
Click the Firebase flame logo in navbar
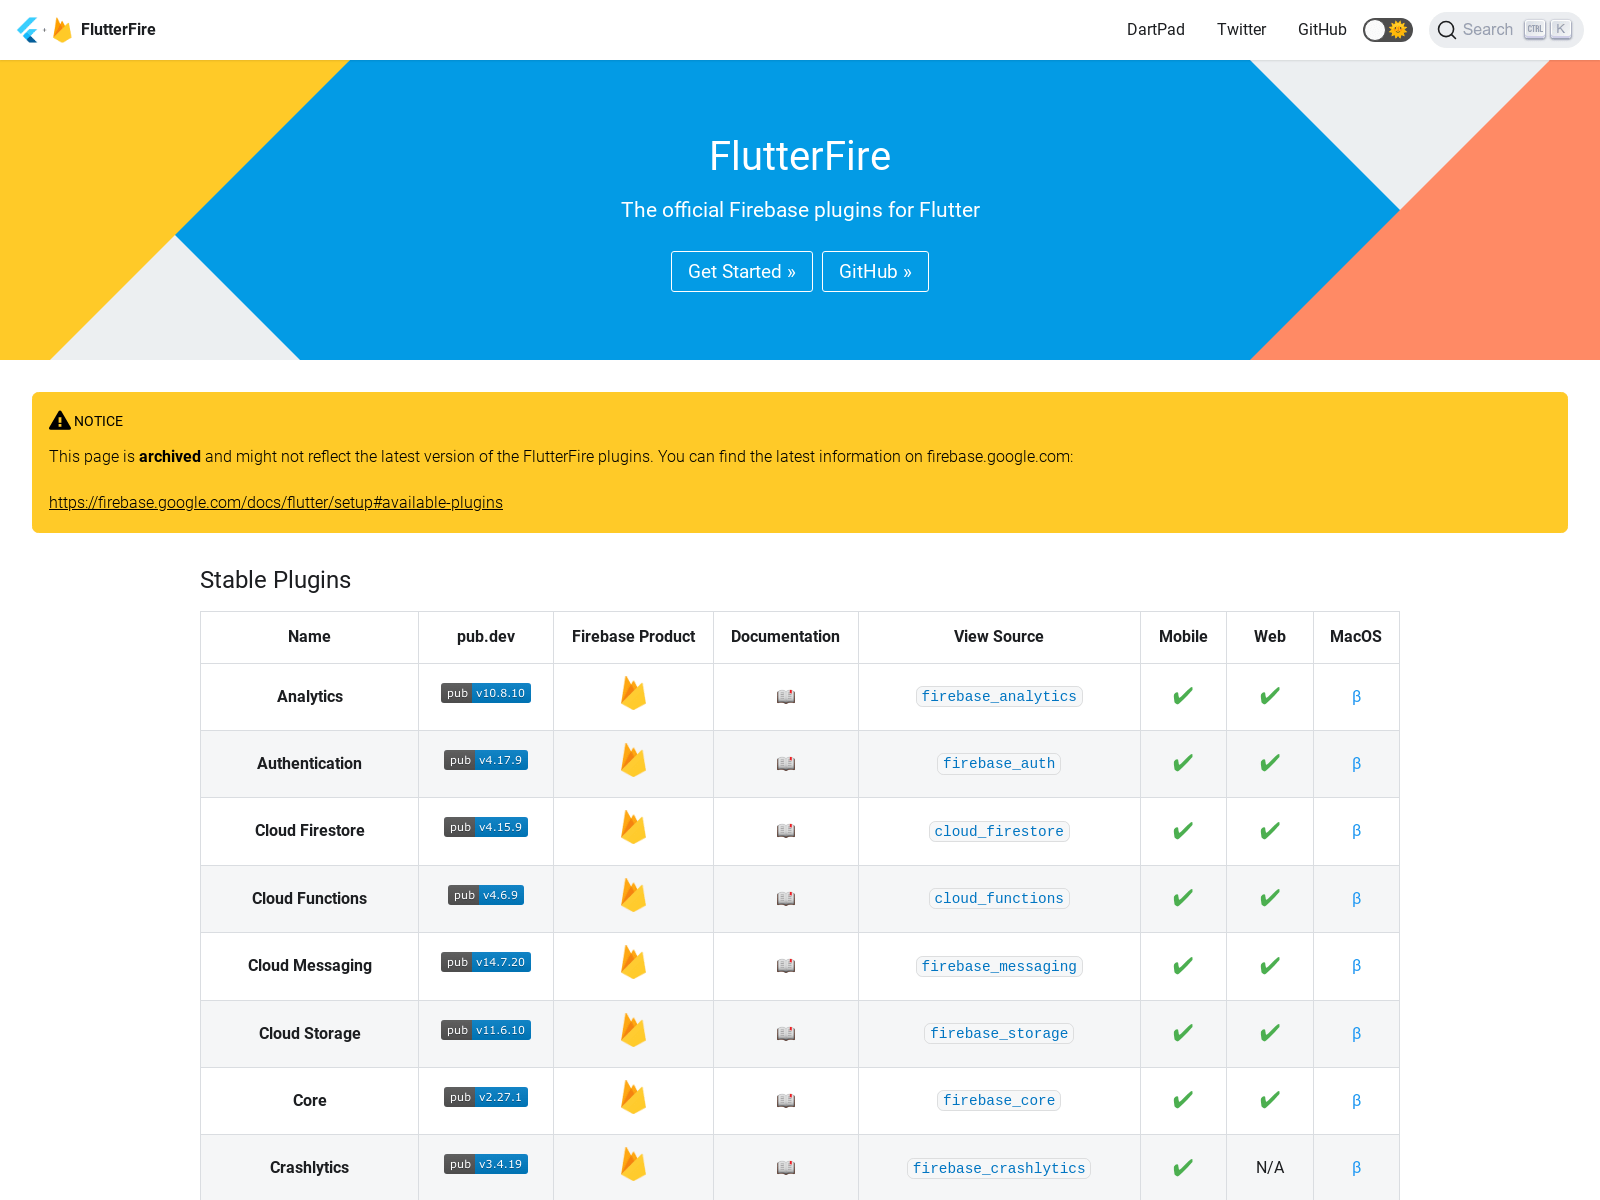point(62,30)
